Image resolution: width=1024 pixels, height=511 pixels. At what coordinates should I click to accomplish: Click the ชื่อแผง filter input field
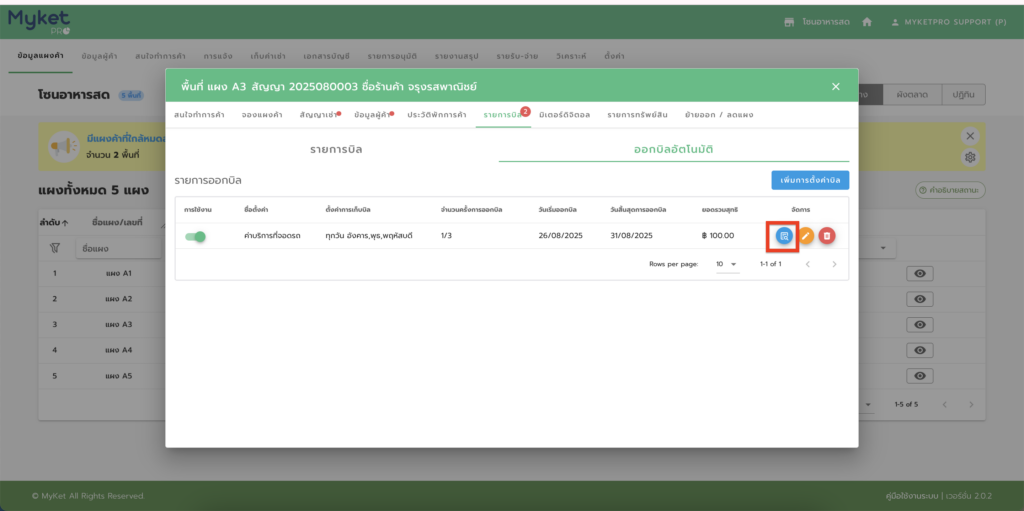[x=118, y=248]
